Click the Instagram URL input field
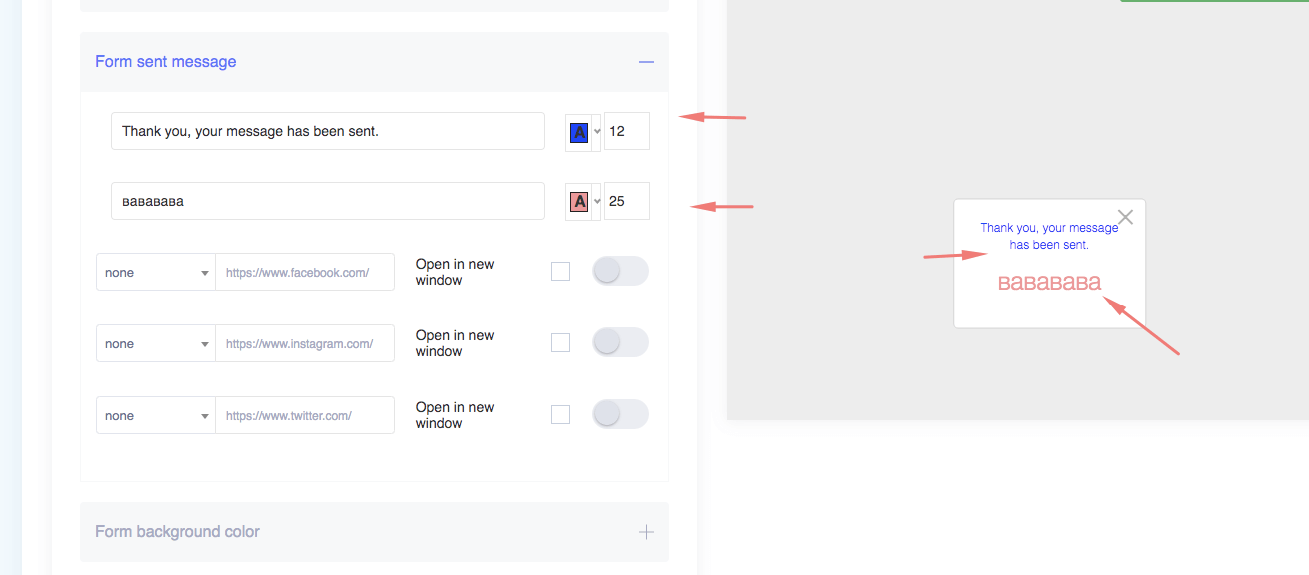1309x575 pixels. click(304, 343)
